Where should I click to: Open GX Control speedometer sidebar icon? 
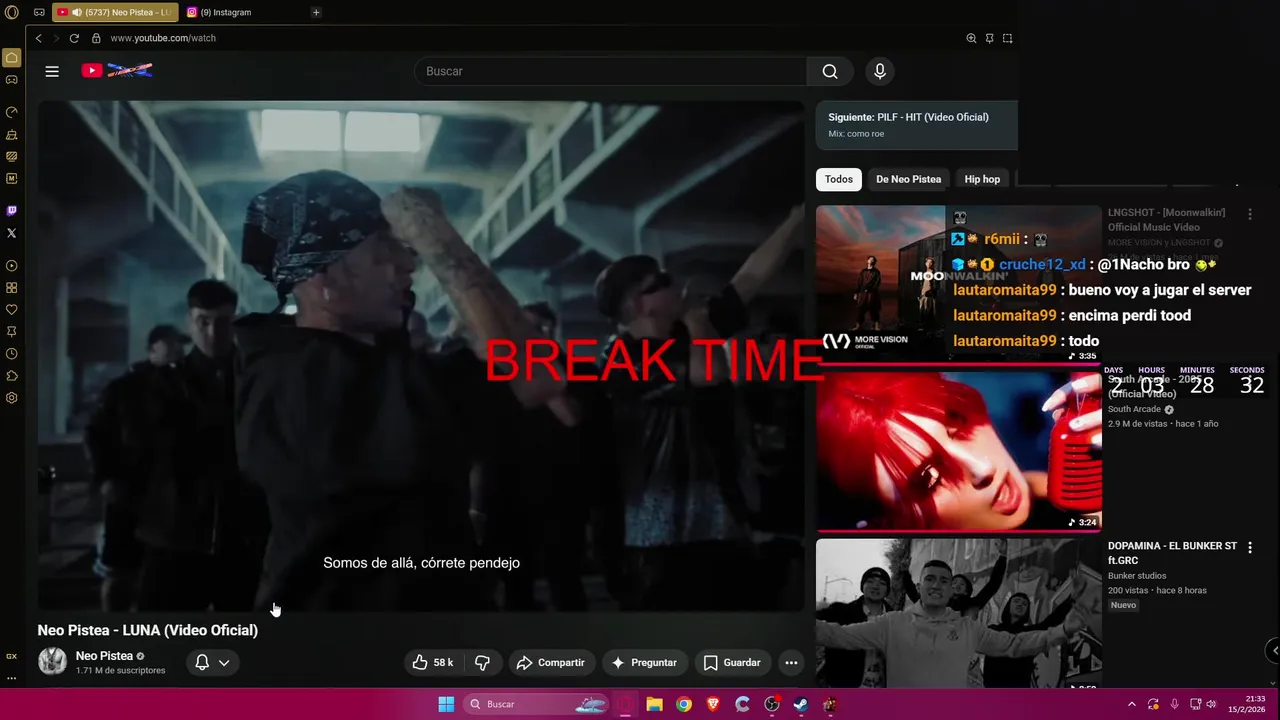[11, 112]
